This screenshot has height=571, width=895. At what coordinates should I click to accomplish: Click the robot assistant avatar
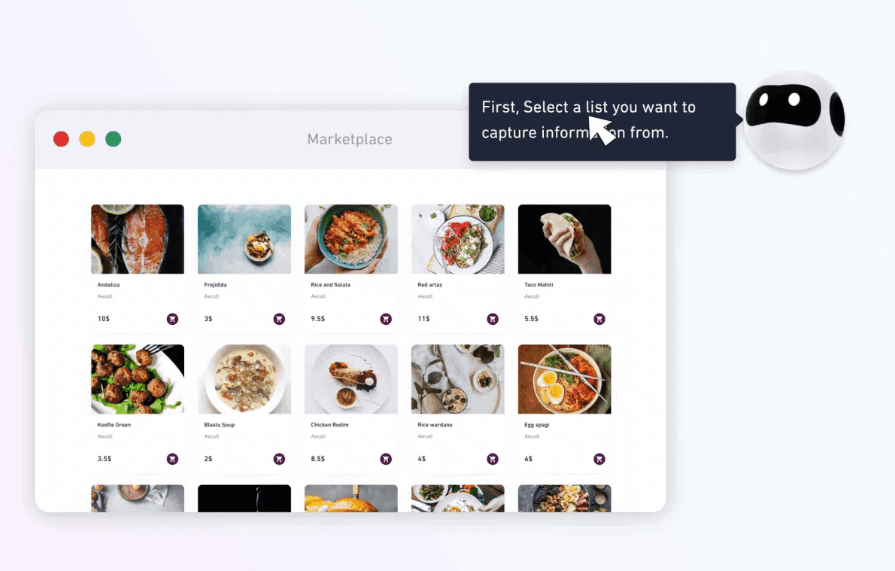[x=795, y=120]
